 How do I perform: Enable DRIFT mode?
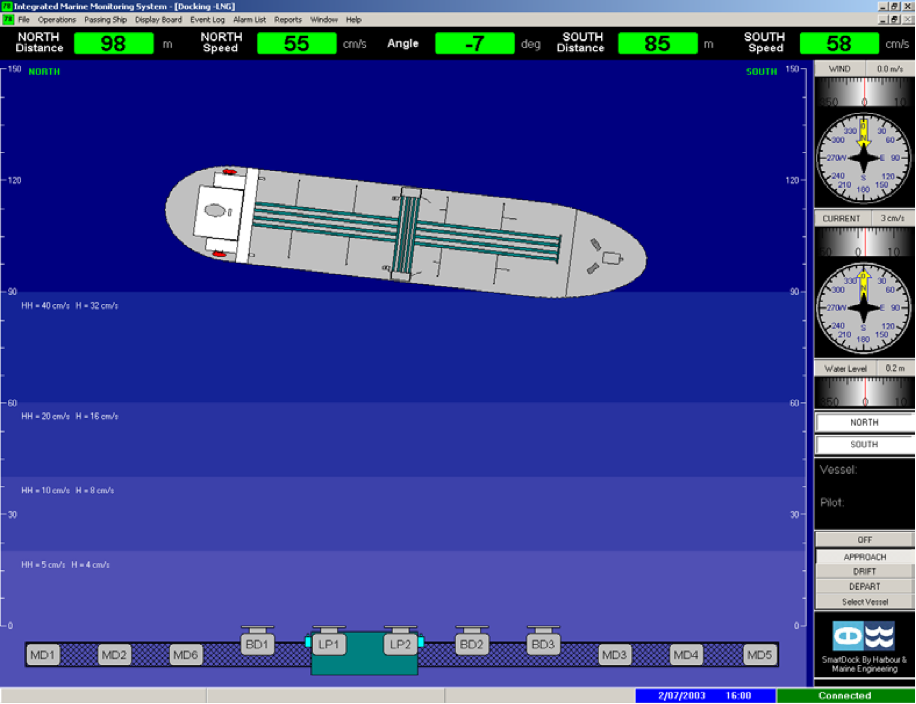pyautogui.click(x=864, y=572)
